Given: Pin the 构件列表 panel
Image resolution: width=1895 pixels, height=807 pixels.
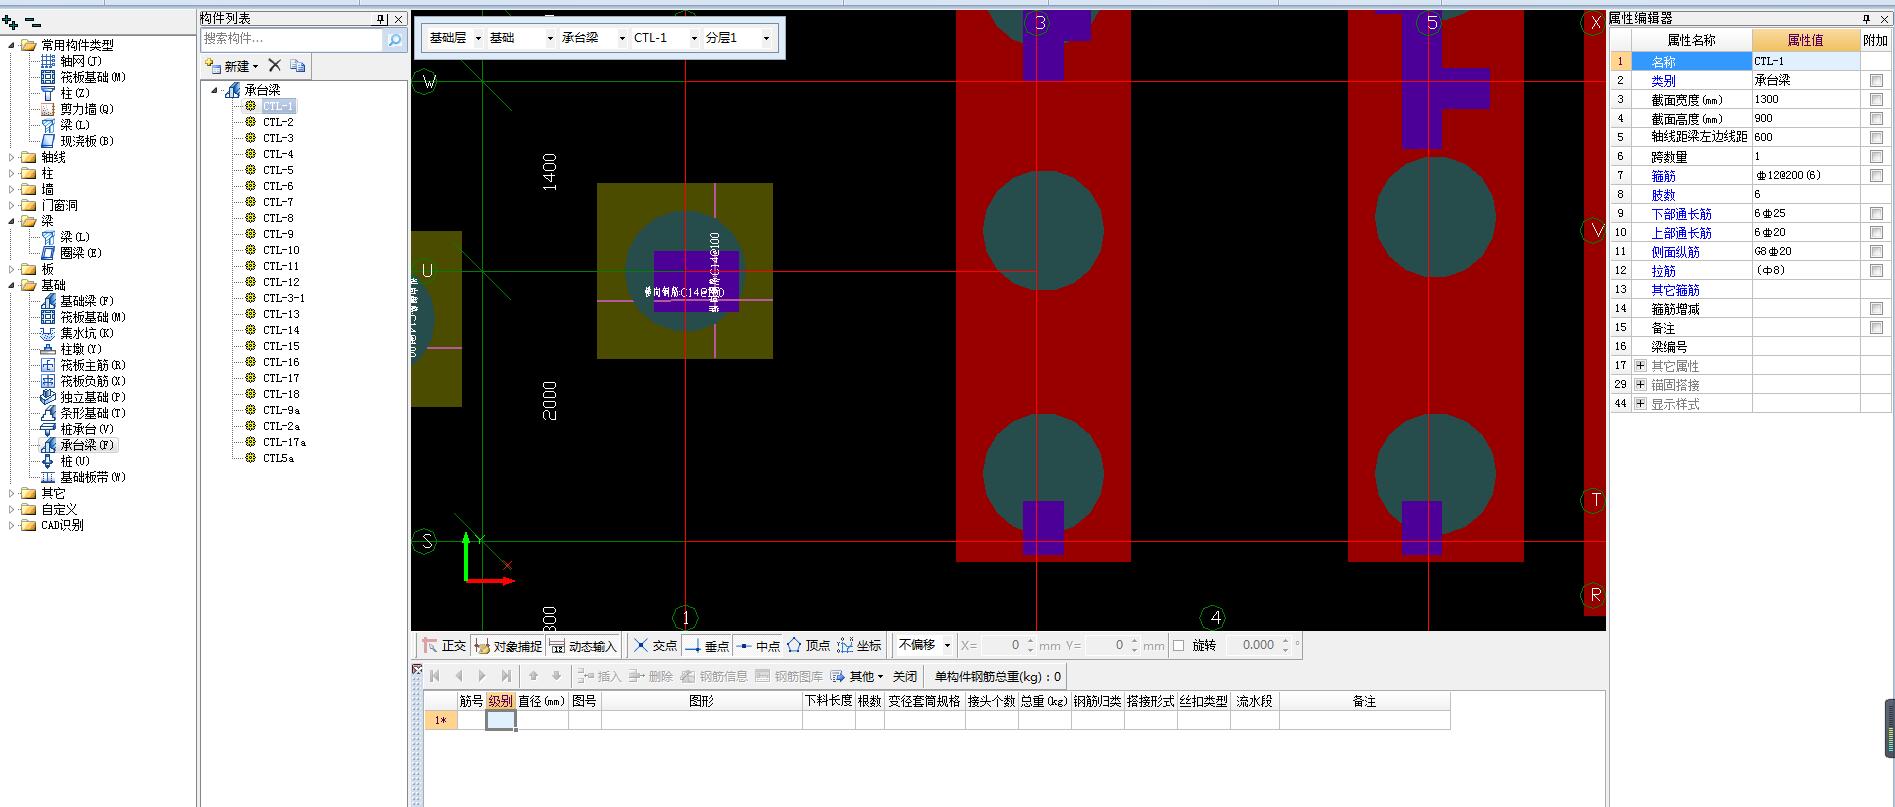Looking at the screenshot, I should [x=381, y=18].
